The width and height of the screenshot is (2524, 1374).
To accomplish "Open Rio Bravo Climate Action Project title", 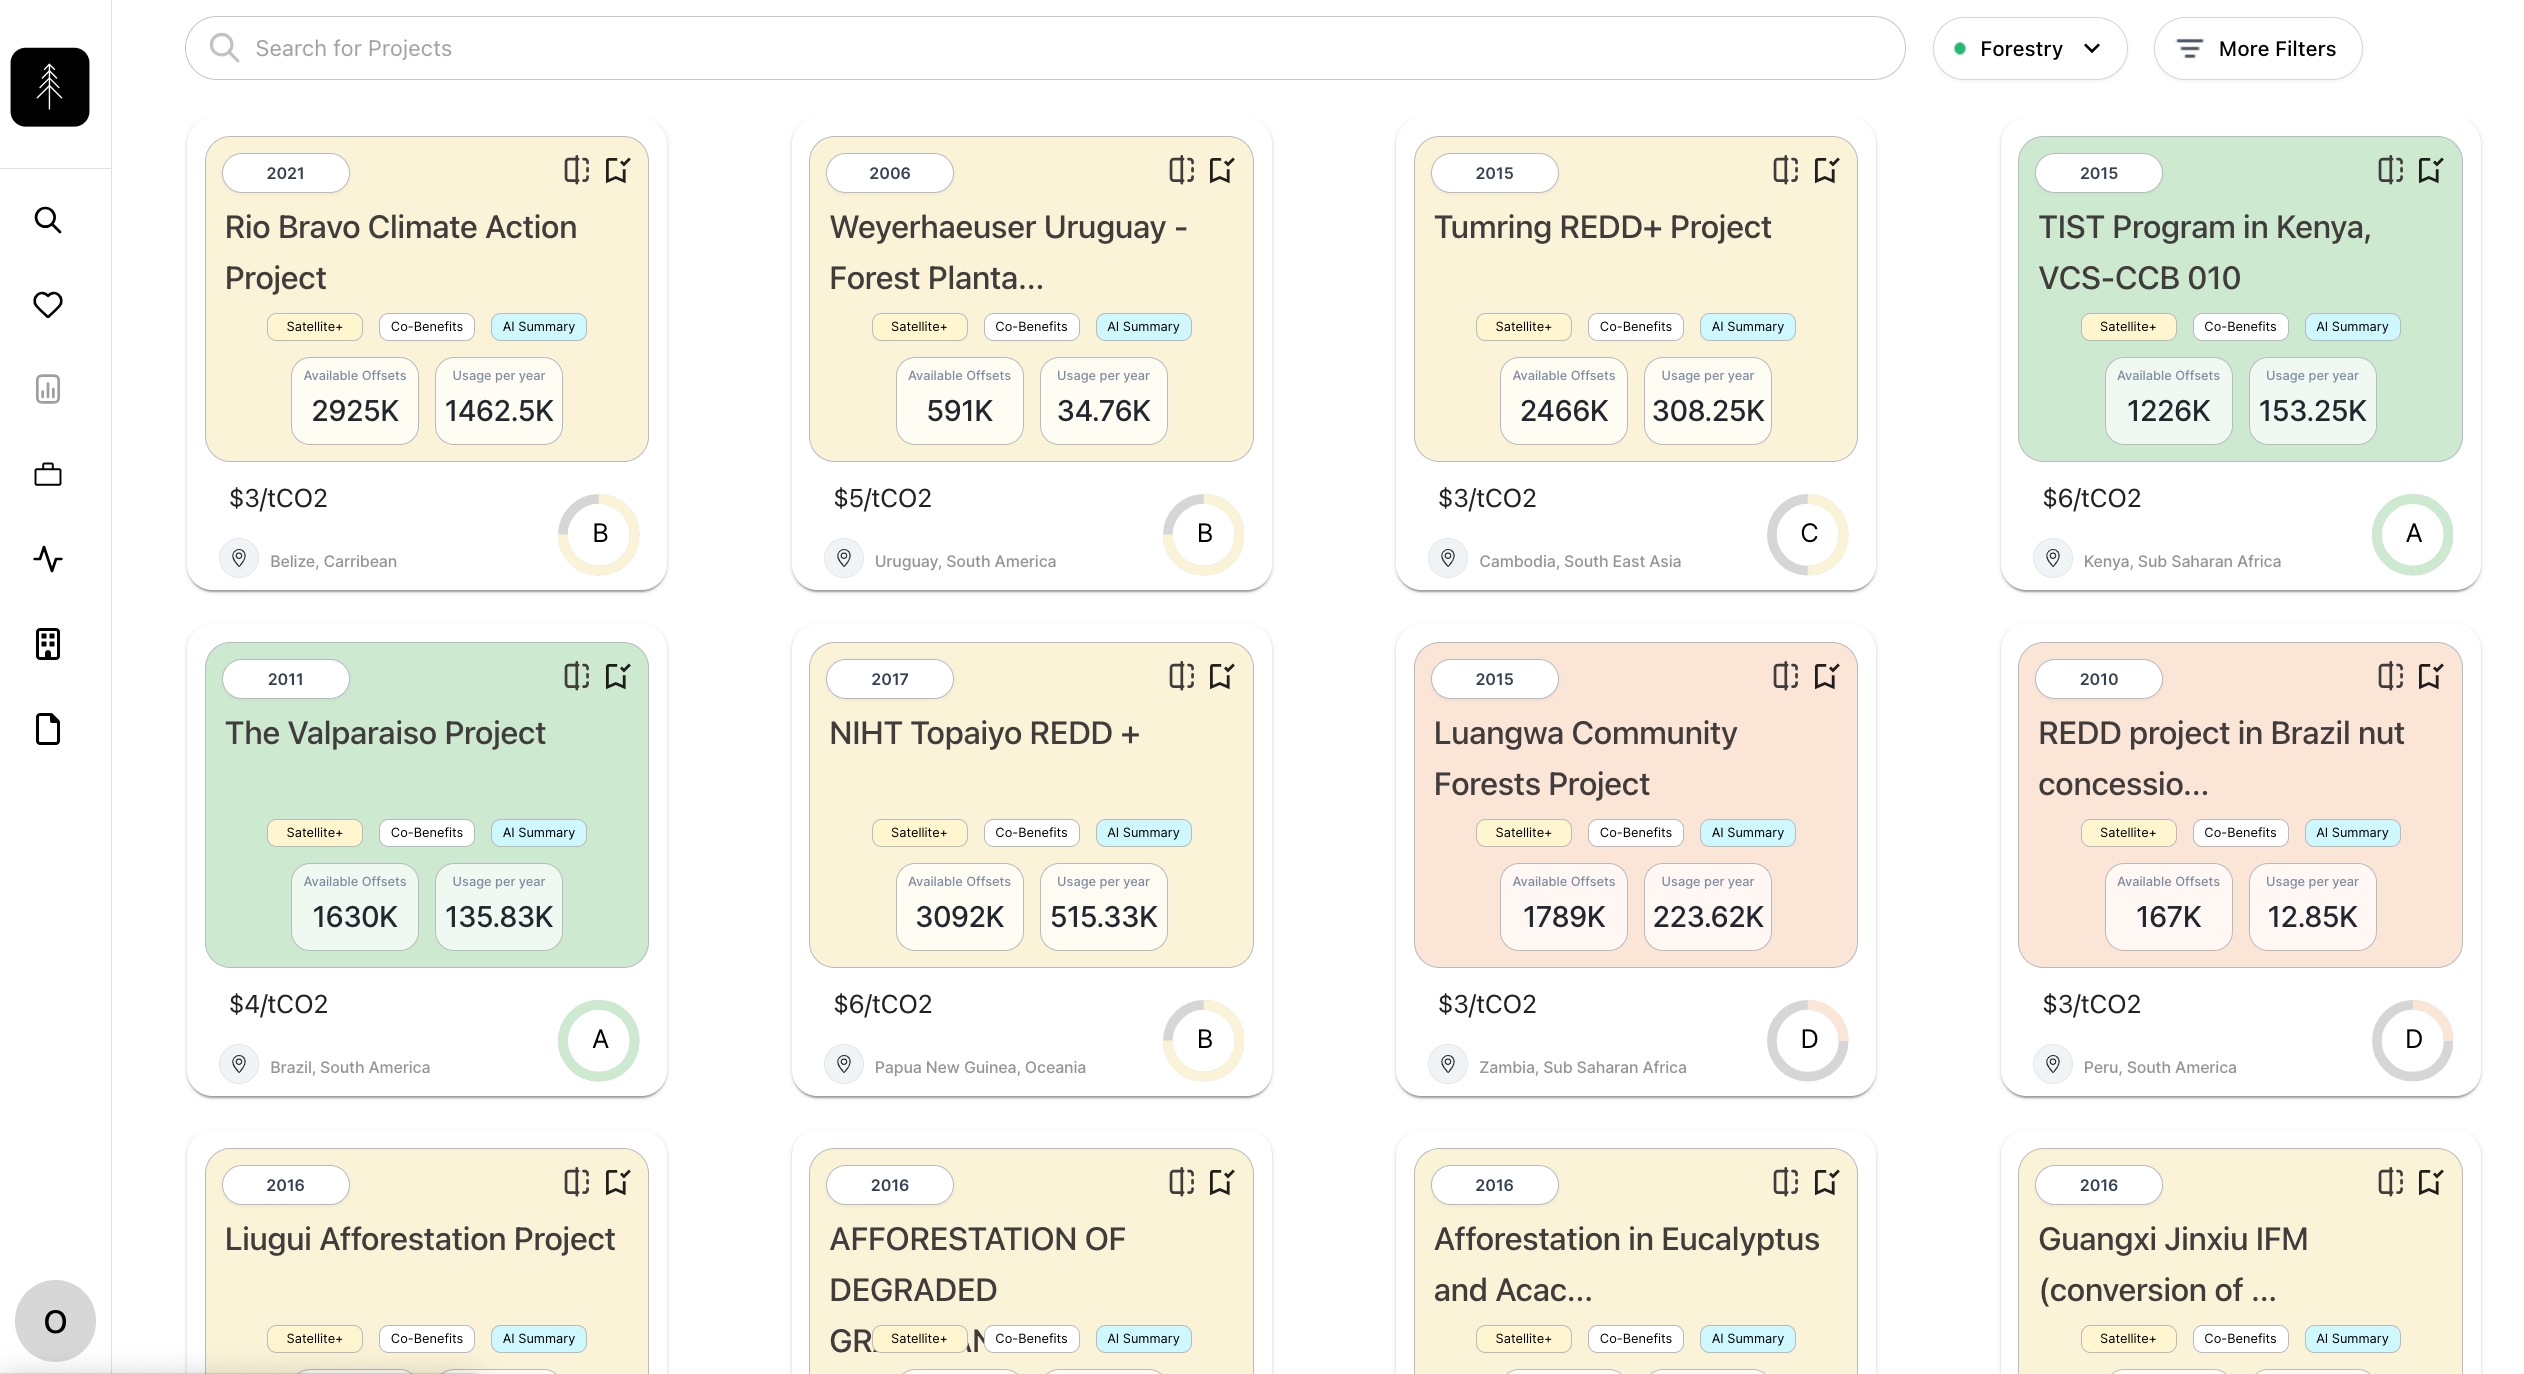I will [401, 252].
